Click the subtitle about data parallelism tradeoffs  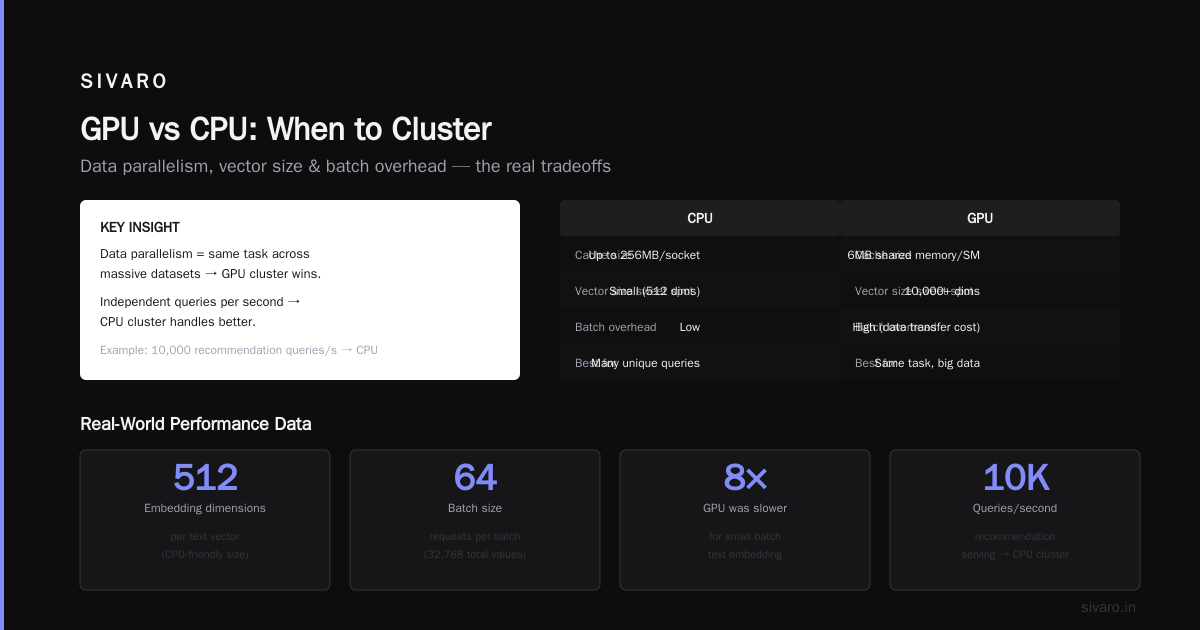click(x=345, y=166)
